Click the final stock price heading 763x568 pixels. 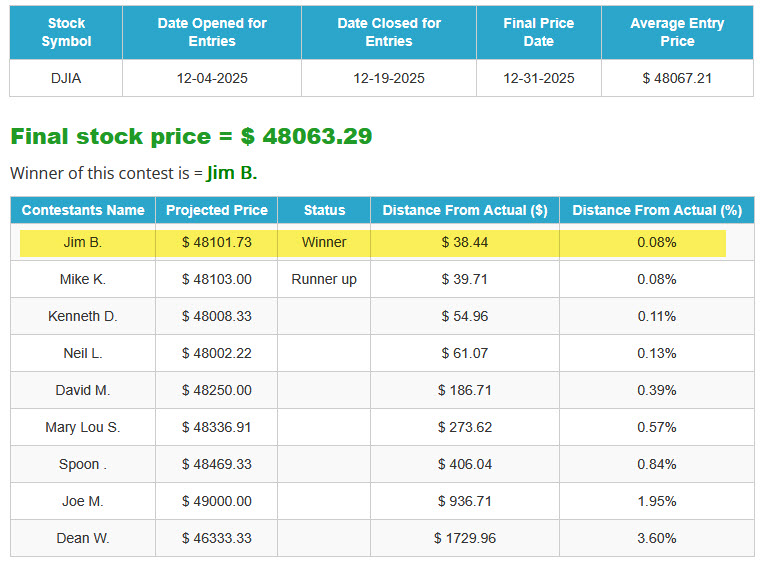point(191,136)
